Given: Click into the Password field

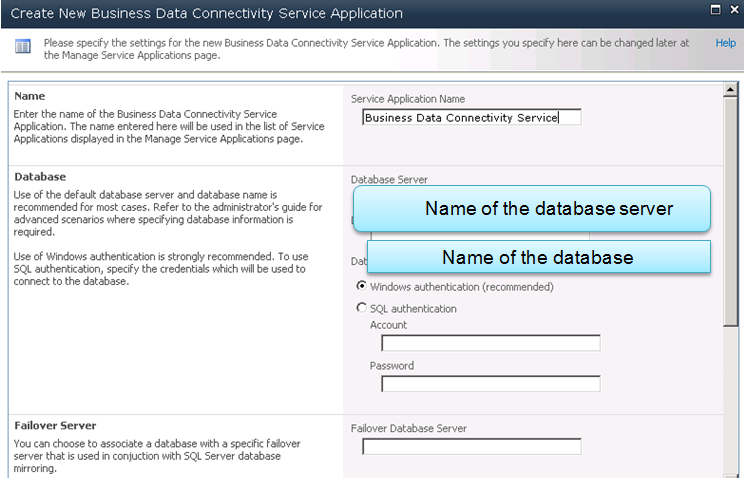Looking at the screenshot, I should click(x=490, y=384).
